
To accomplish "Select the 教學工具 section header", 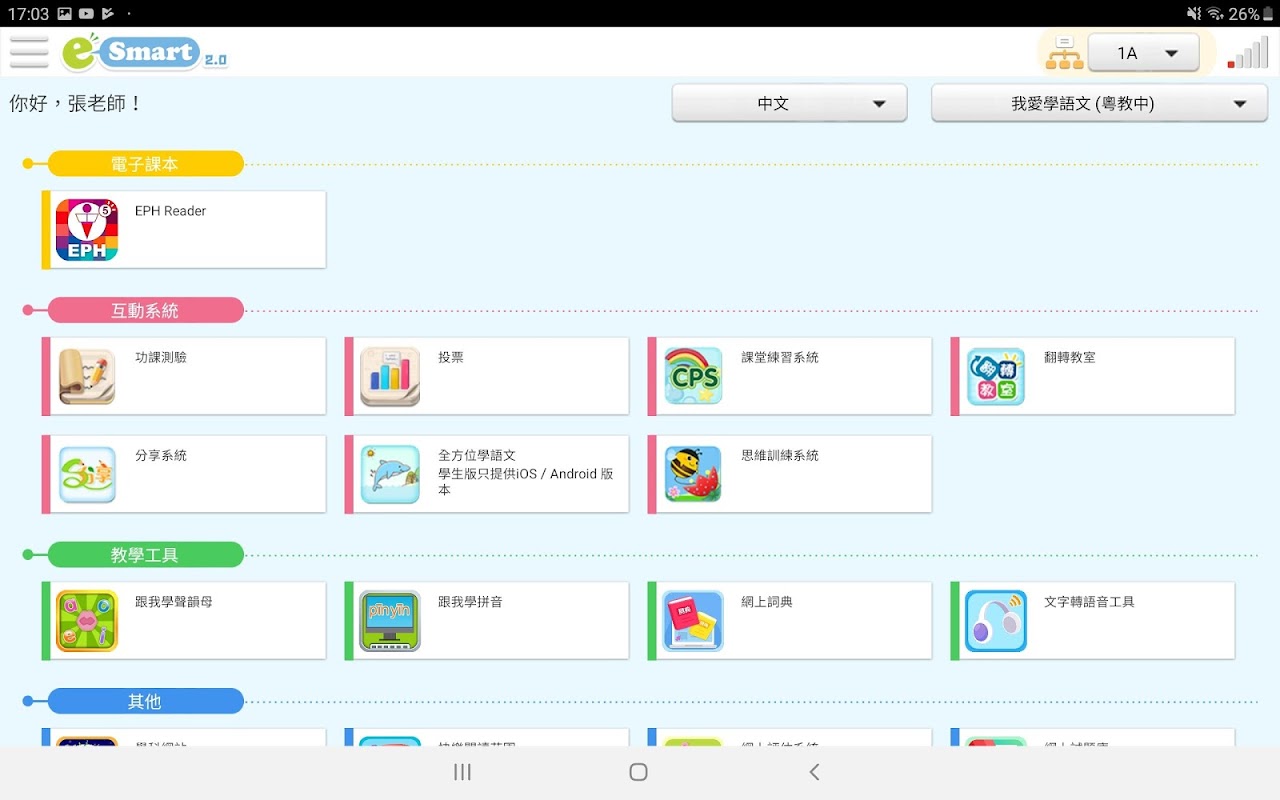I will pos(145,555).
